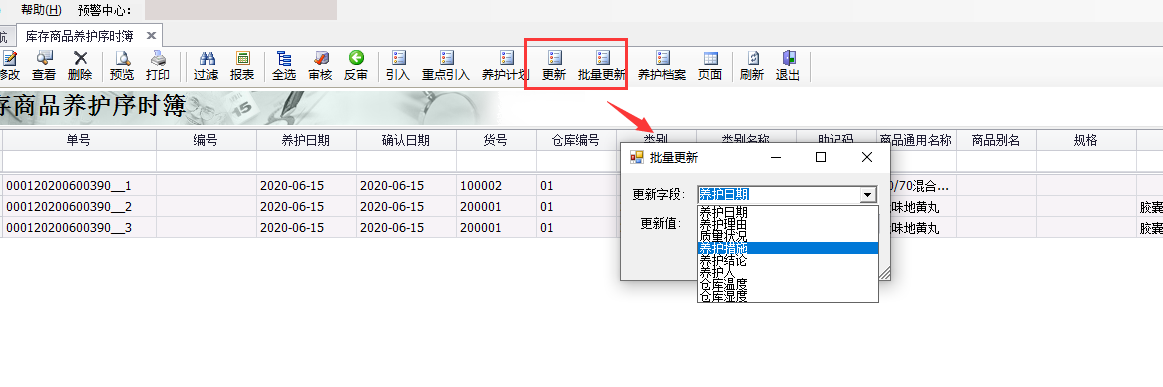Click the filter cell under 单号 column
Viewport: 1163px width, 387px height.
pyautogui.click(x=79, y=162)
